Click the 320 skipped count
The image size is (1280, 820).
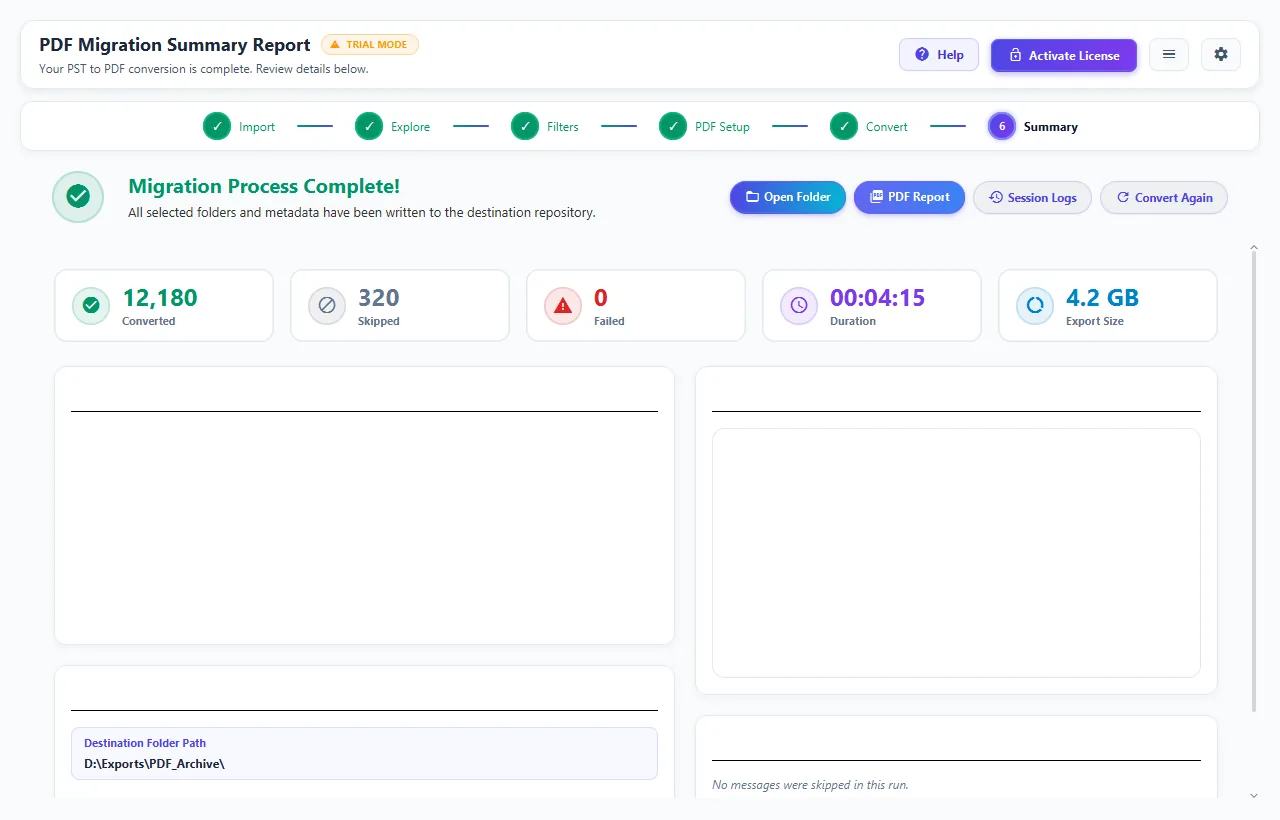point(379,298)
